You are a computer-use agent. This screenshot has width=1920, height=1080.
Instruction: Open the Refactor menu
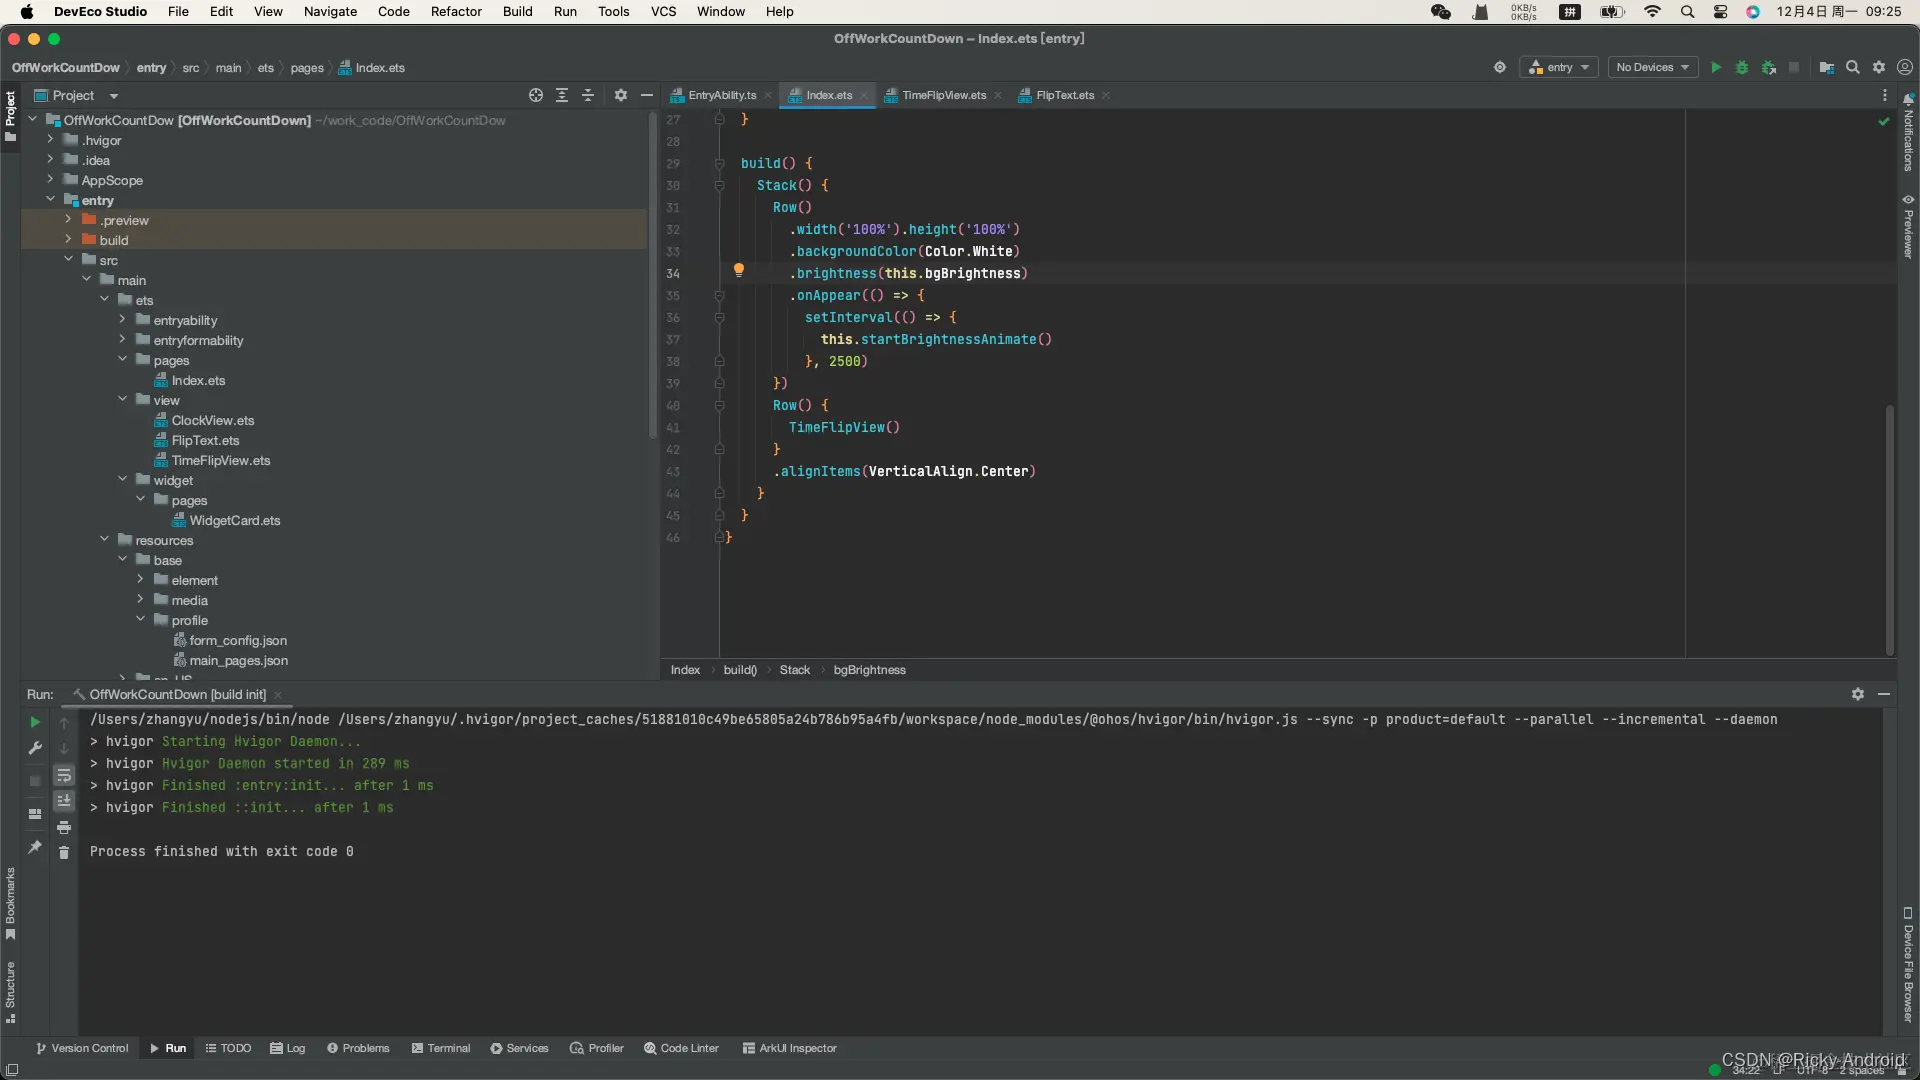click(456, 12)
